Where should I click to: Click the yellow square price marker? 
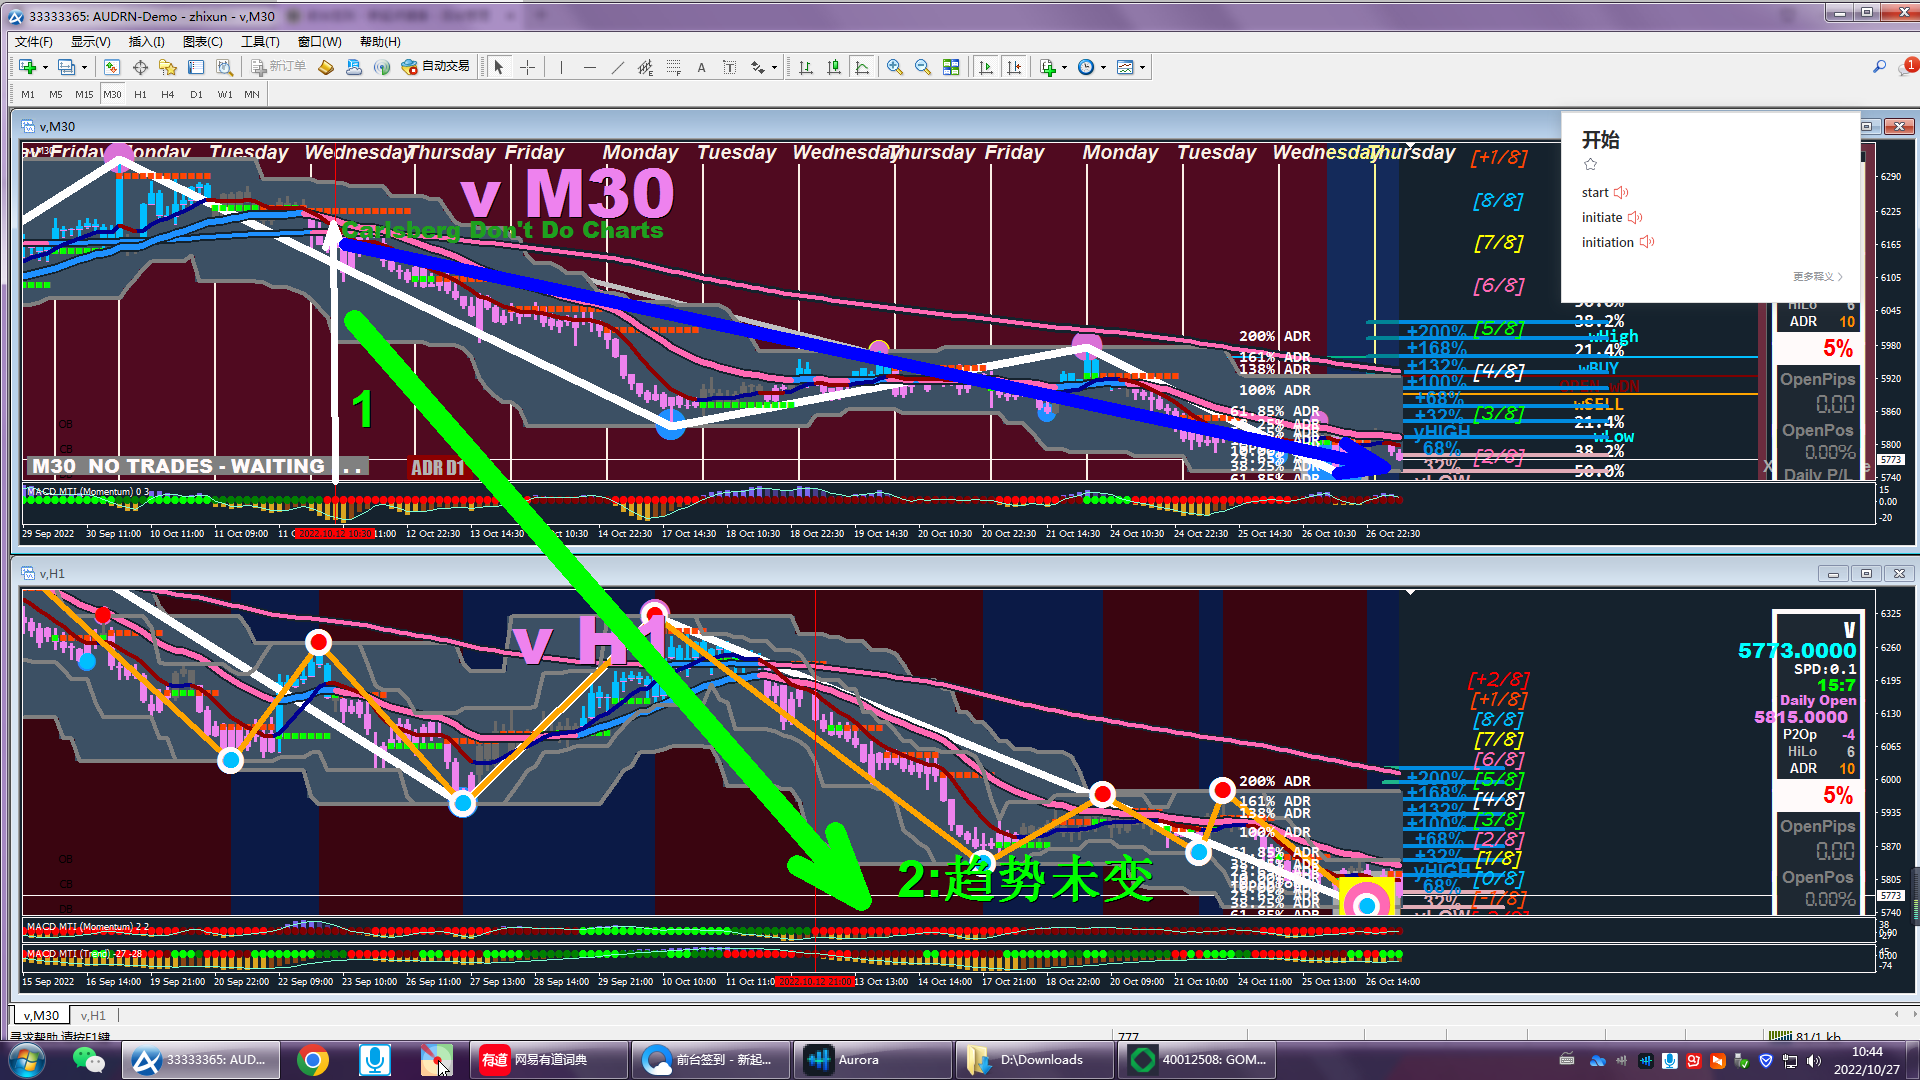click(1366, 897)
